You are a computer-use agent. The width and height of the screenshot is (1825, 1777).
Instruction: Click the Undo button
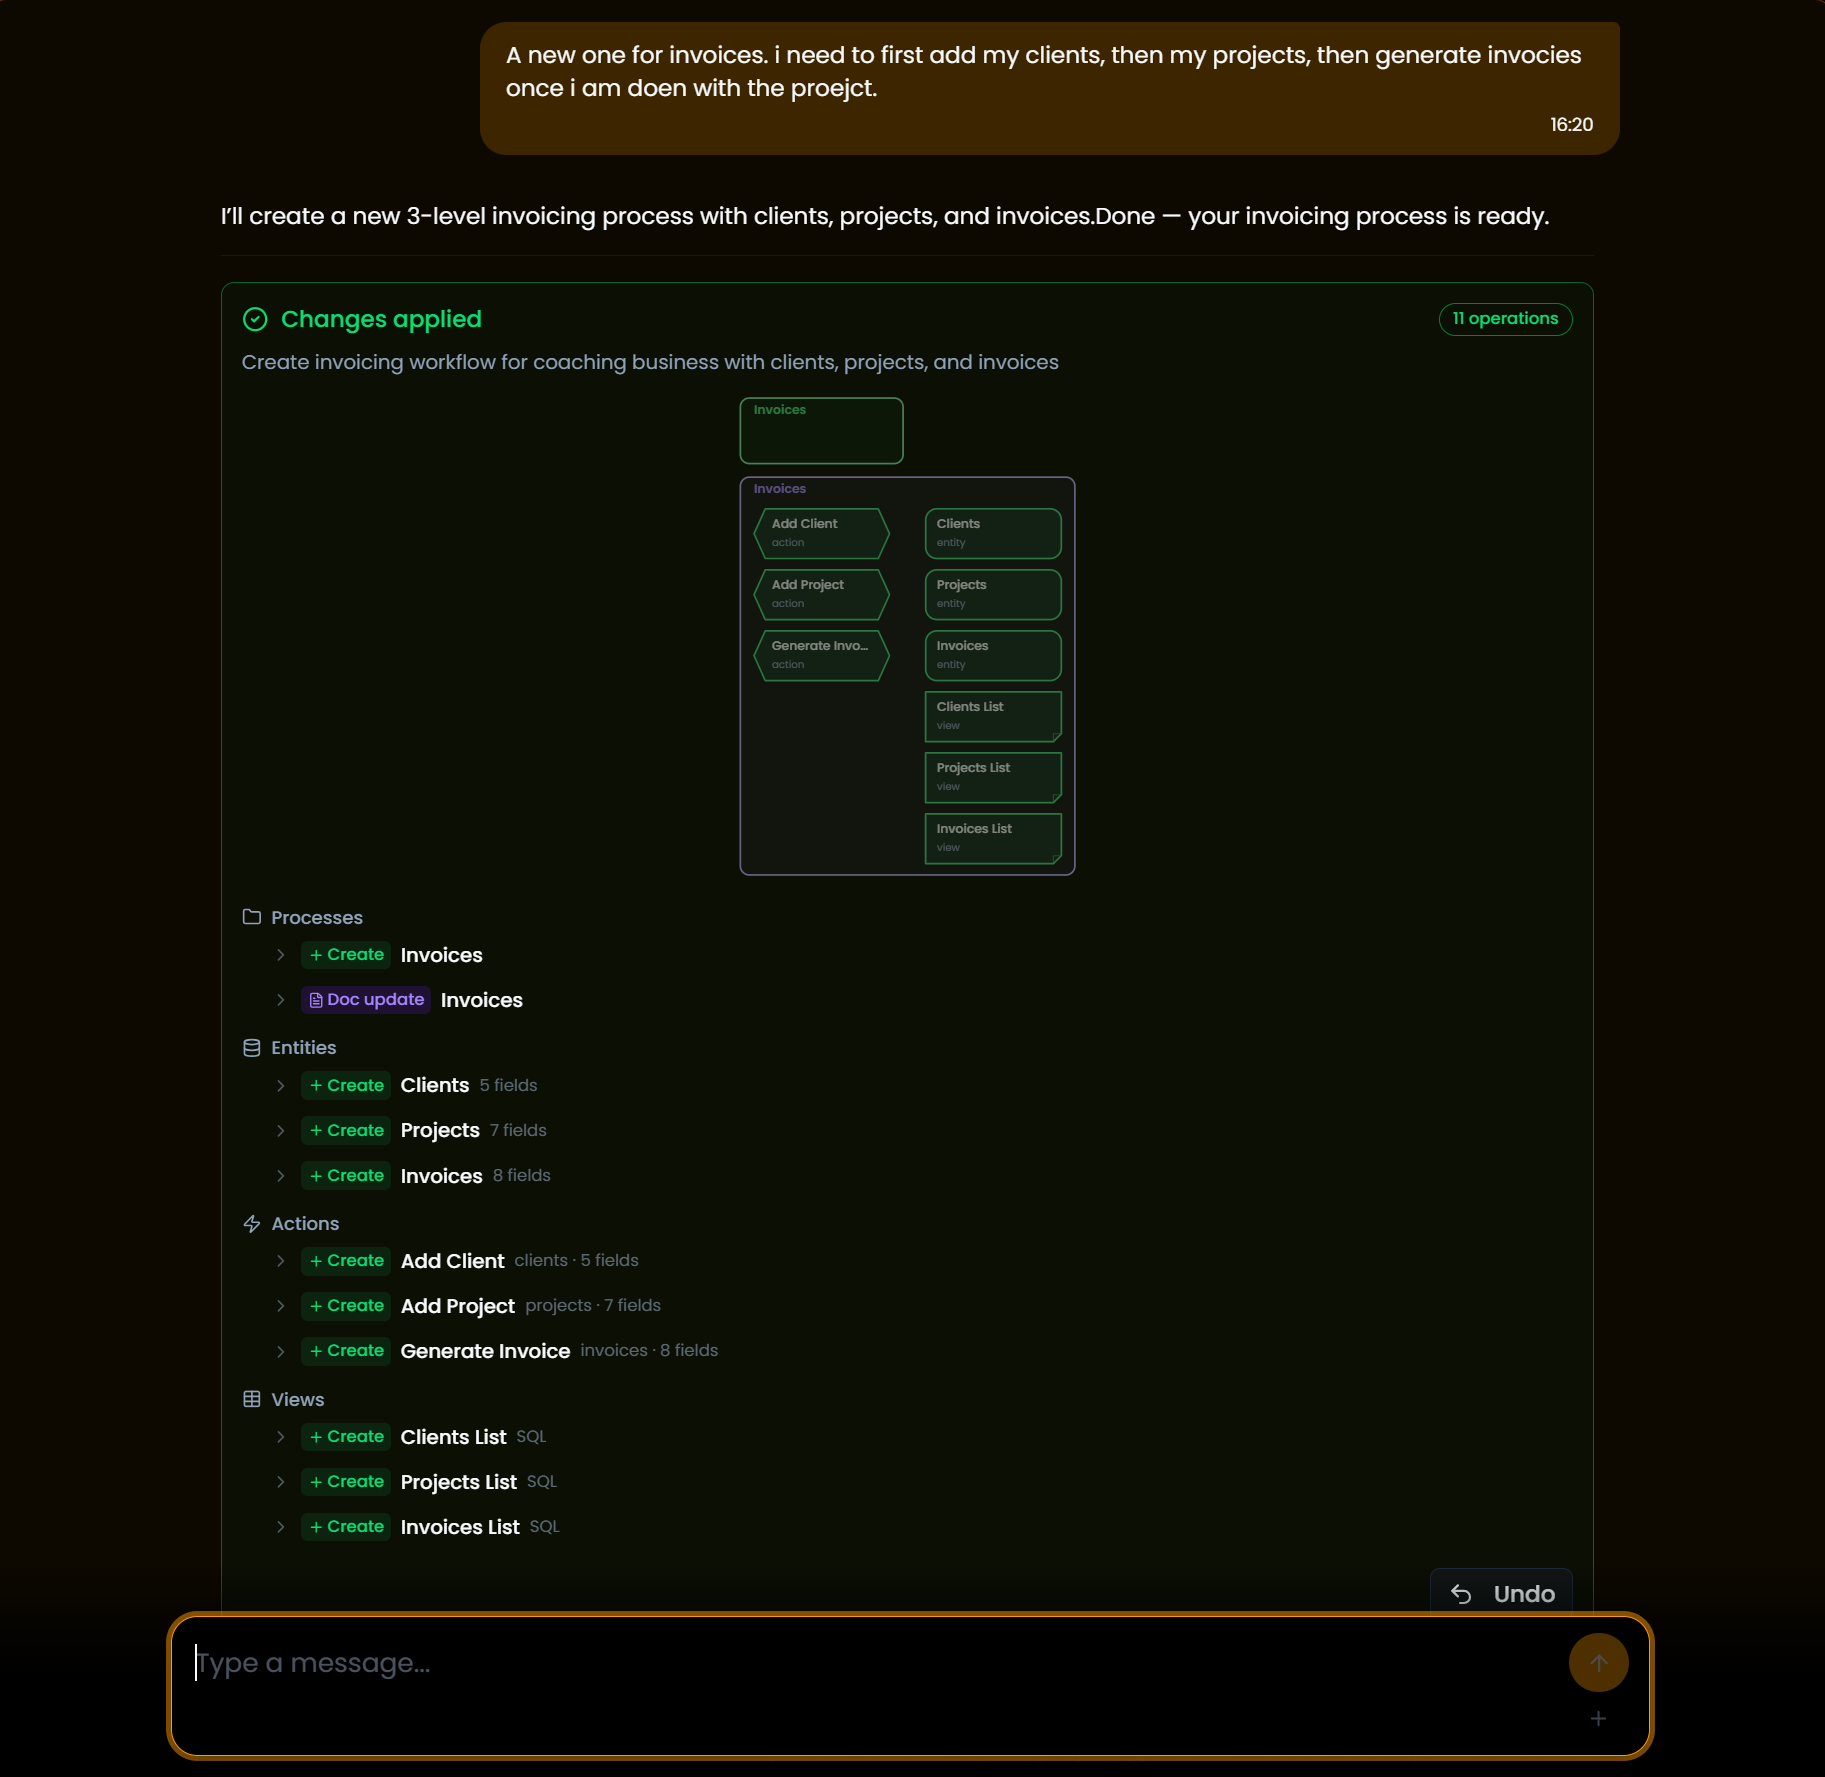1502,1592
